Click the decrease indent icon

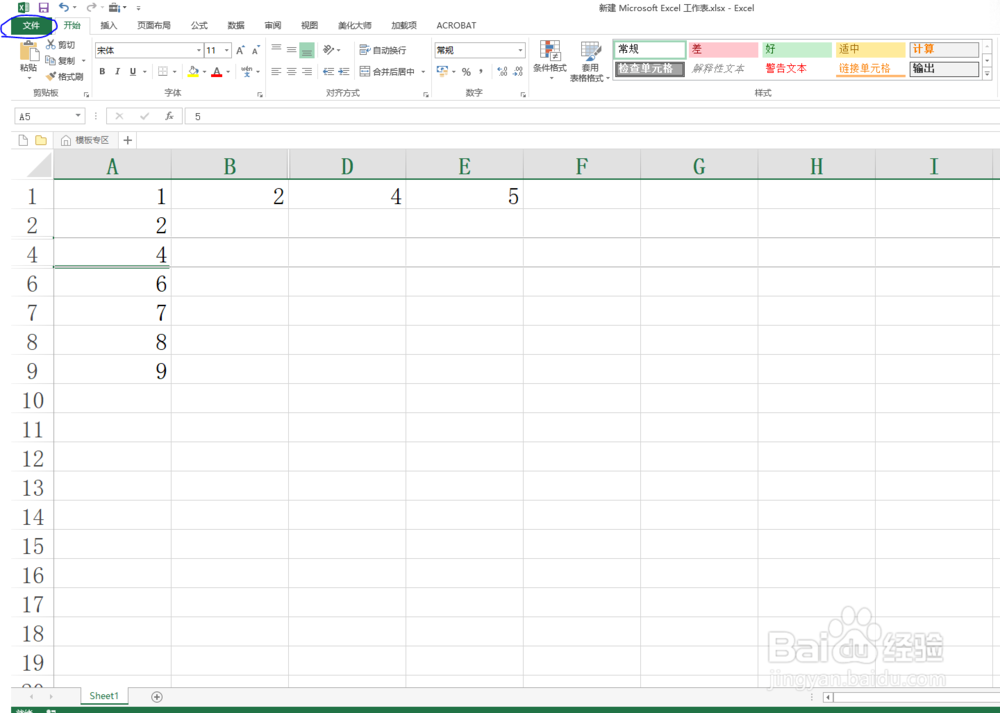[x=328, y=71]
